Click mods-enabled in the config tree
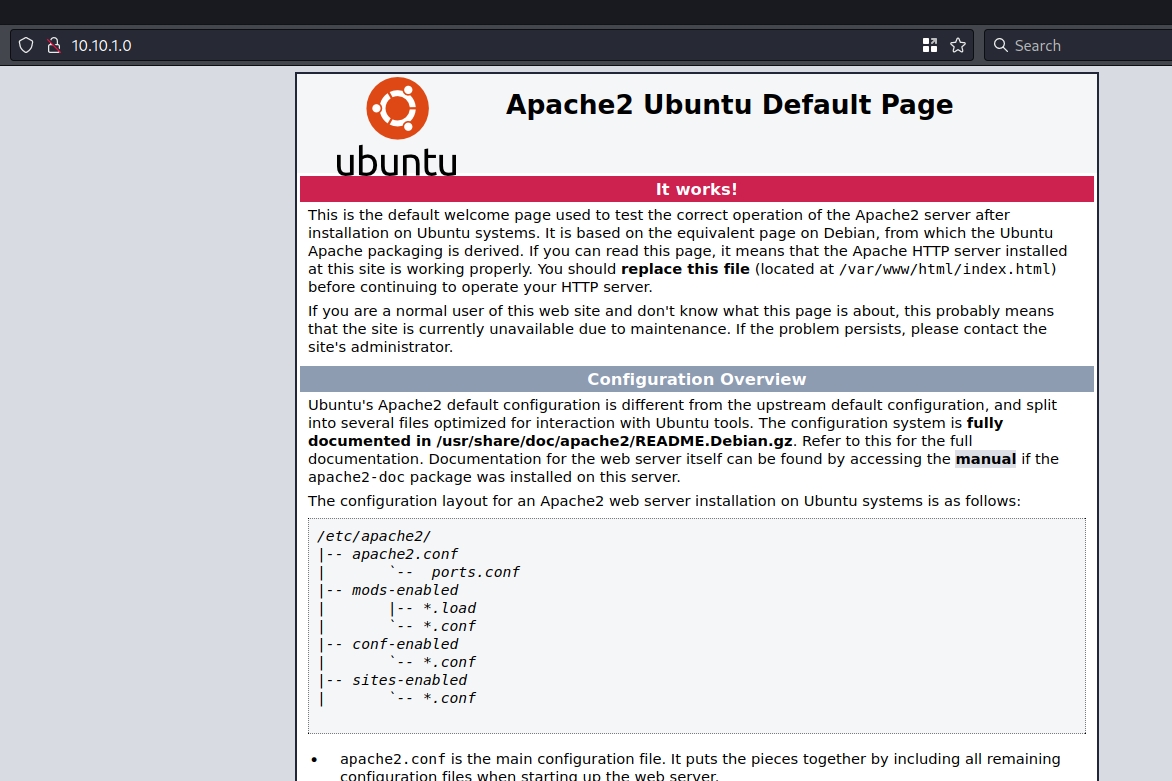Screen dimensions: 1172x781 coord(405,590)
